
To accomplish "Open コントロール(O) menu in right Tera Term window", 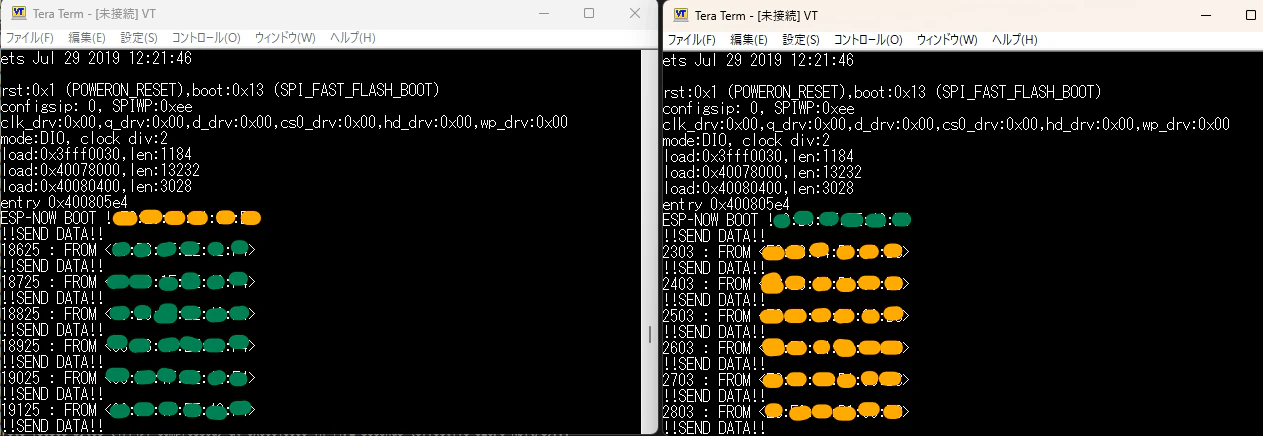I will pyautogui.click(x=868, y=39).
